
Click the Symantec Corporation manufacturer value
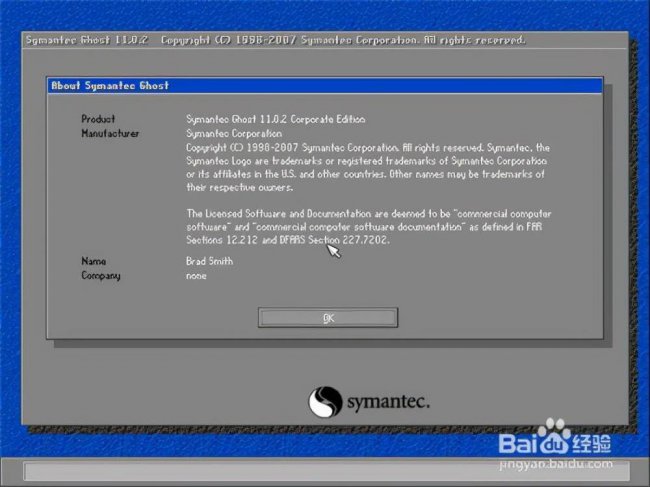[x=234, y=133]
